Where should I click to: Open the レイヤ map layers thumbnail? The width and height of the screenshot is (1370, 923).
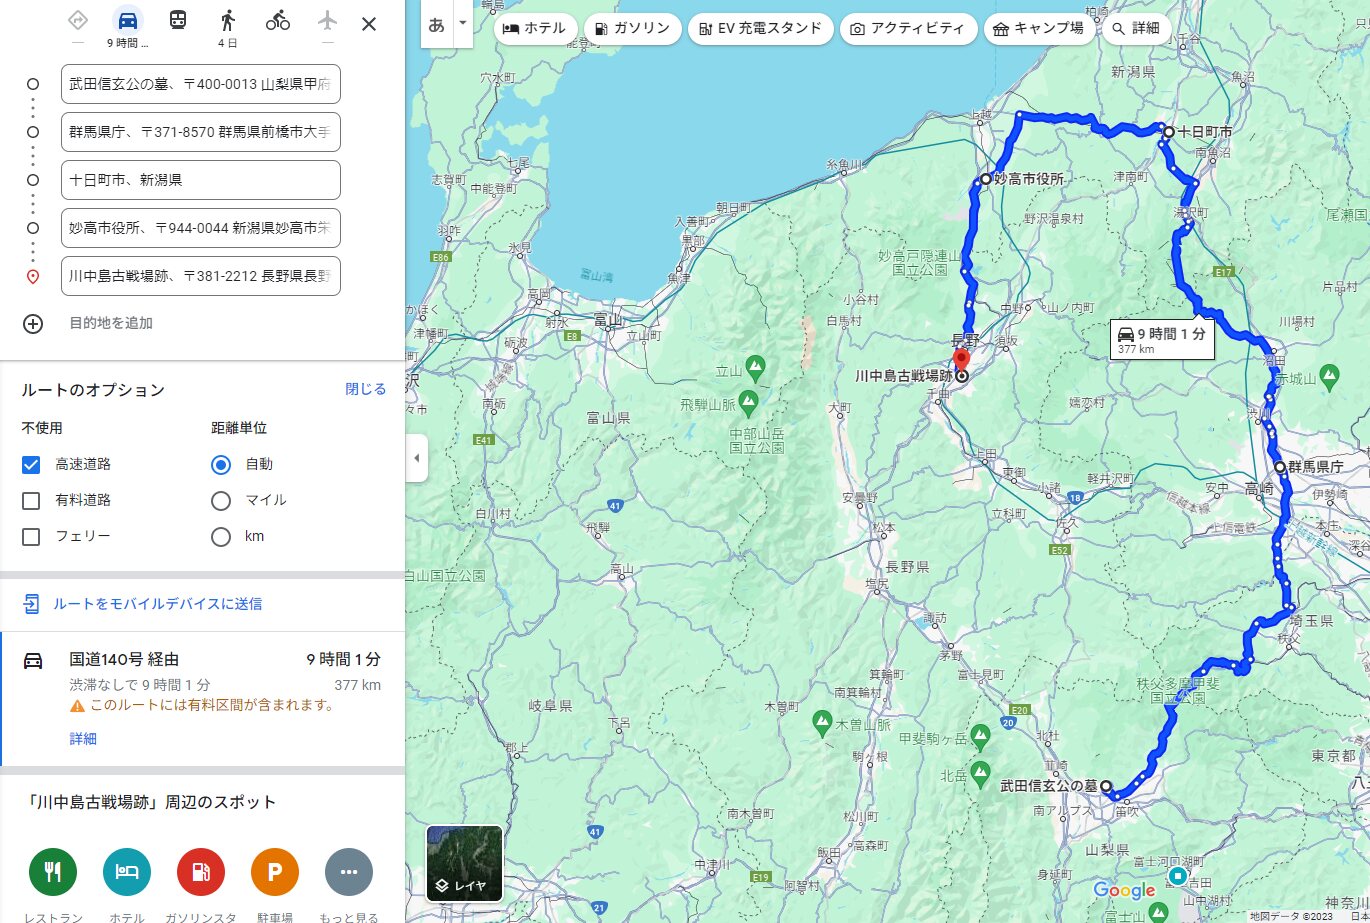[x=464, y=863]
